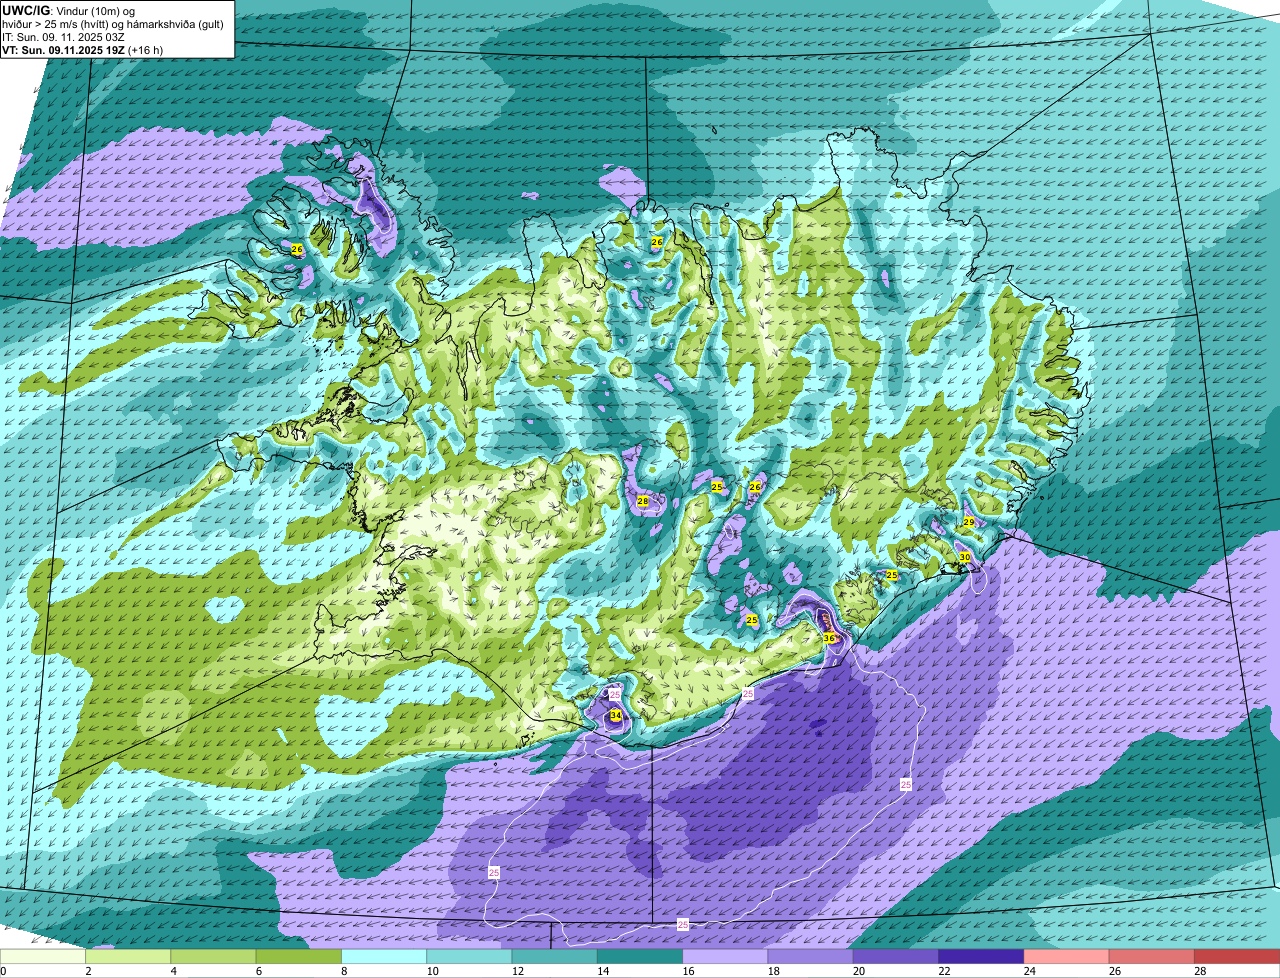Viewport: 1280px width, 978px height.
Task: Click the yellow max gust label "30"
Action: click(964, 557)
